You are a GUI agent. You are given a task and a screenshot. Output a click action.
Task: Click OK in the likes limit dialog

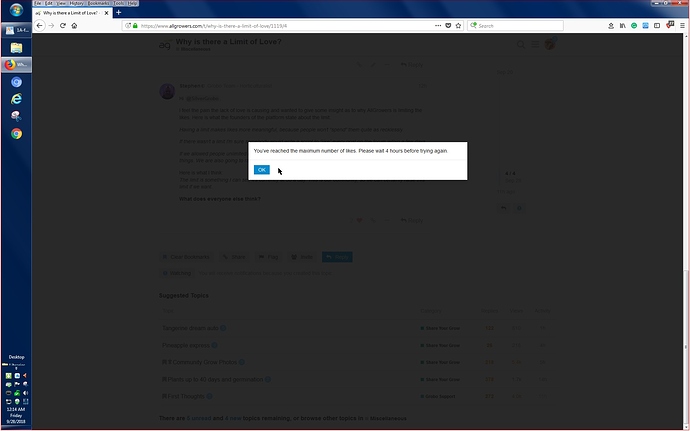coord(261,170)
